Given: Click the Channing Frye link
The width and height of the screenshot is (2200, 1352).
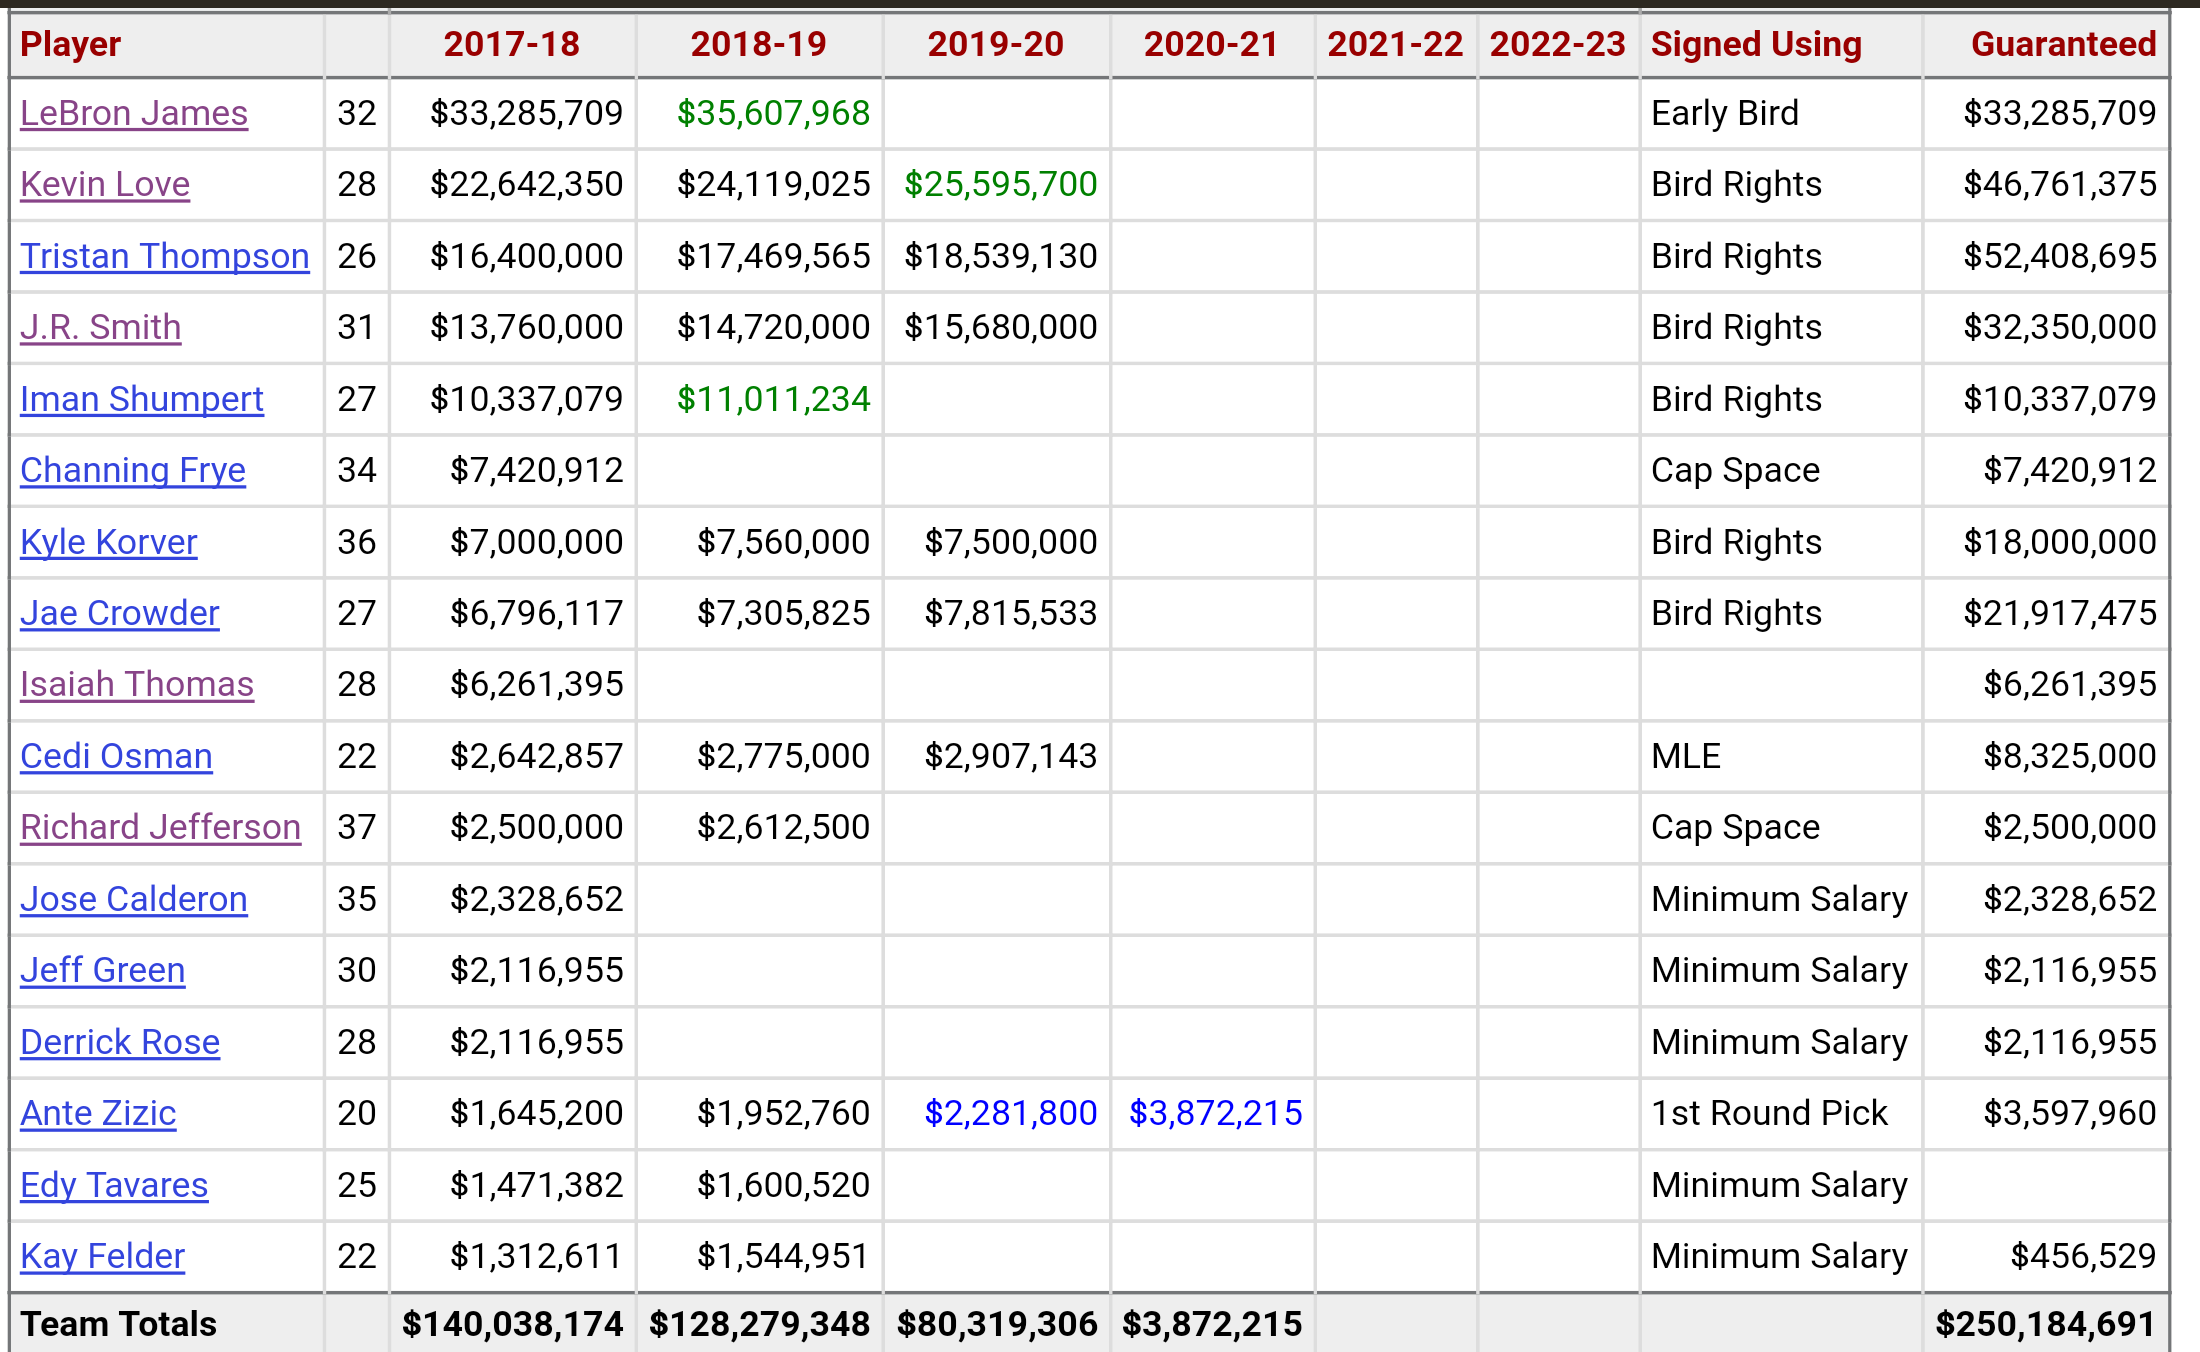Looking at the screenshot, I should coord(132,470).
